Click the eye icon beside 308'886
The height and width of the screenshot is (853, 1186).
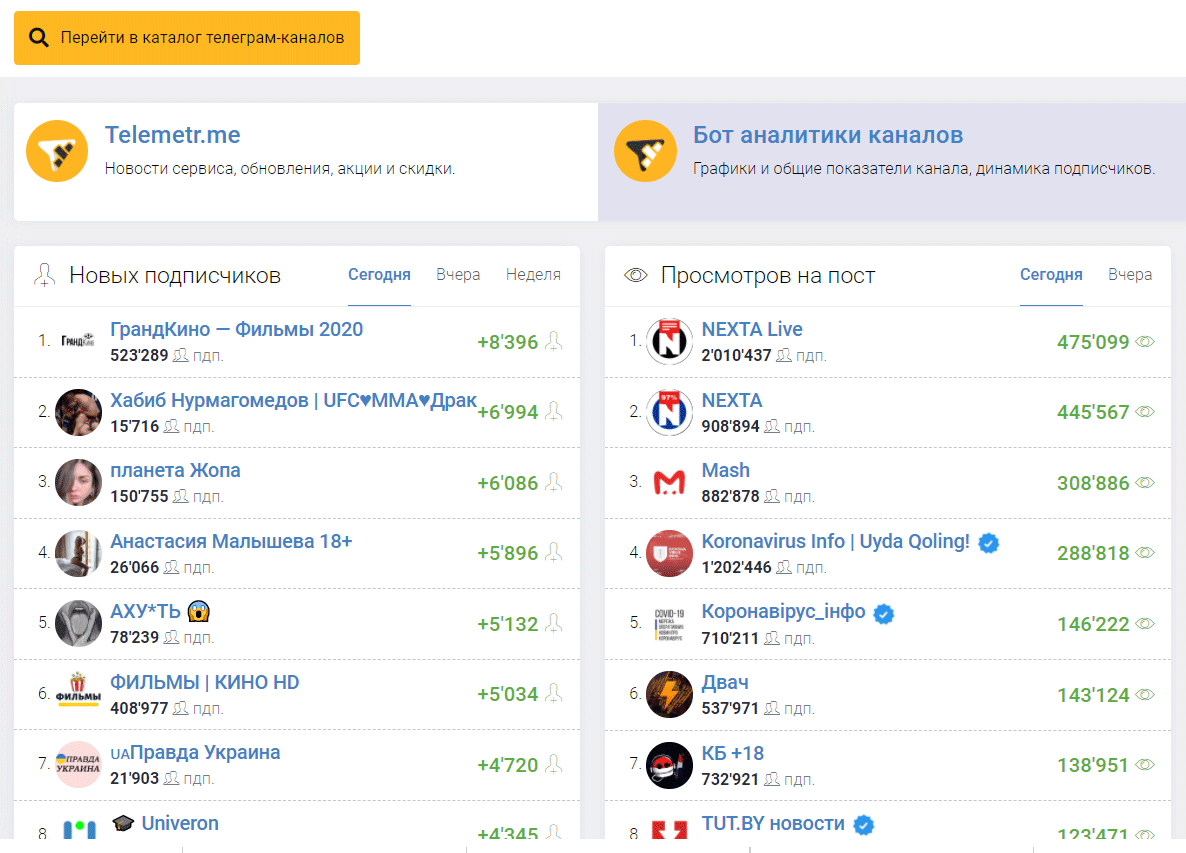click(x=1145, y=482)
